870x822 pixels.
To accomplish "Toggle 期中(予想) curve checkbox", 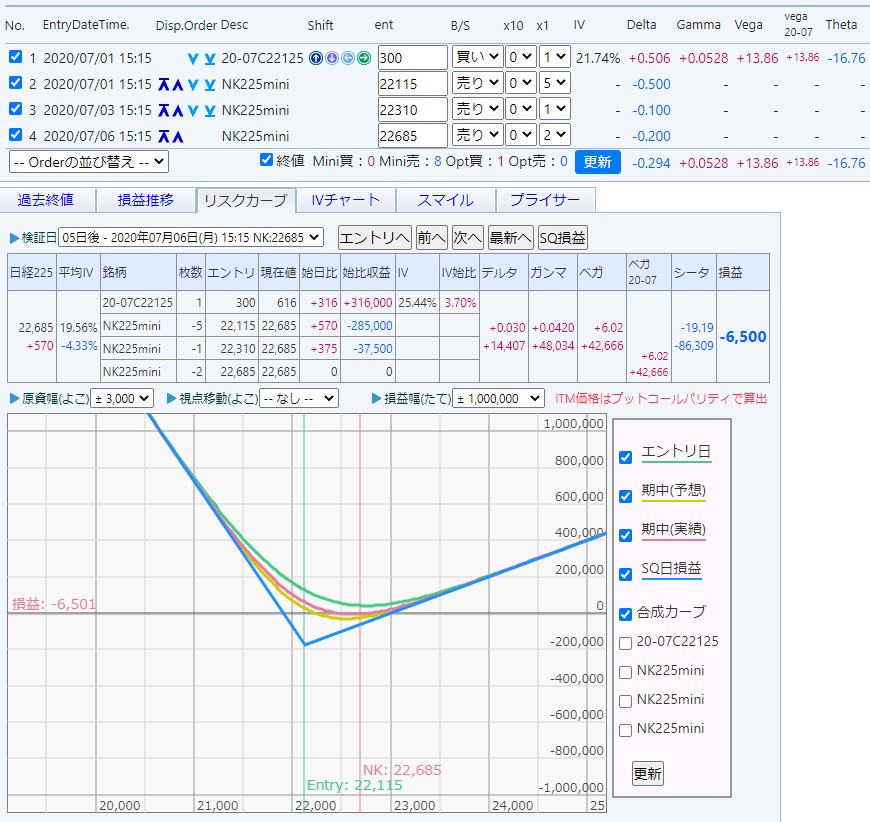I will 625,496.
